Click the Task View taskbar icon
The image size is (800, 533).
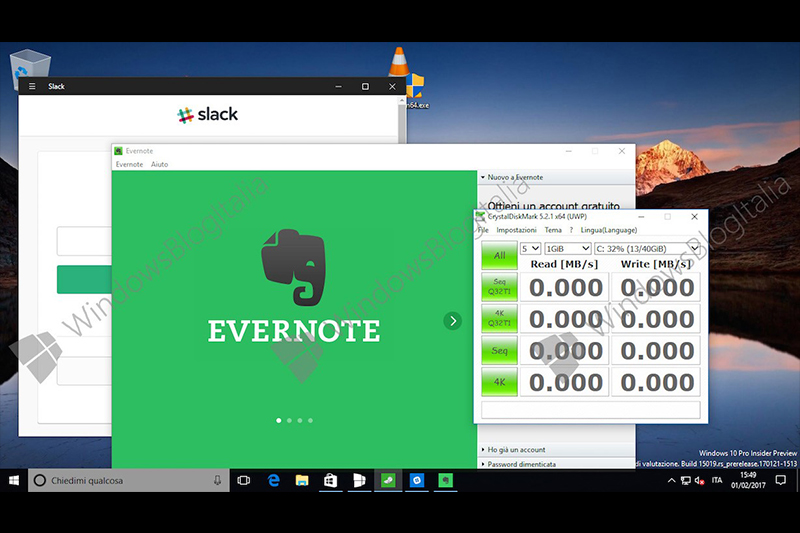click(x=243, y=481)
